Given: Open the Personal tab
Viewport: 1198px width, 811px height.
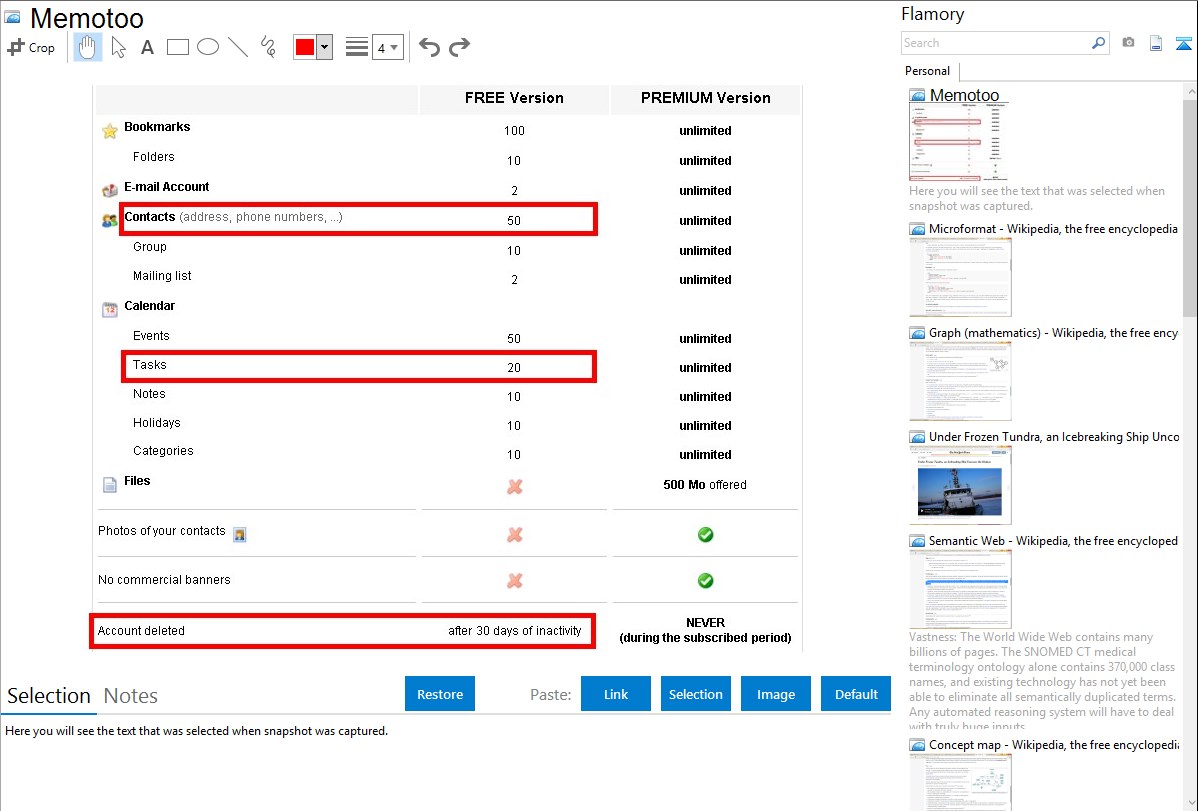Looking at the screenshot, I should point(927,71).
